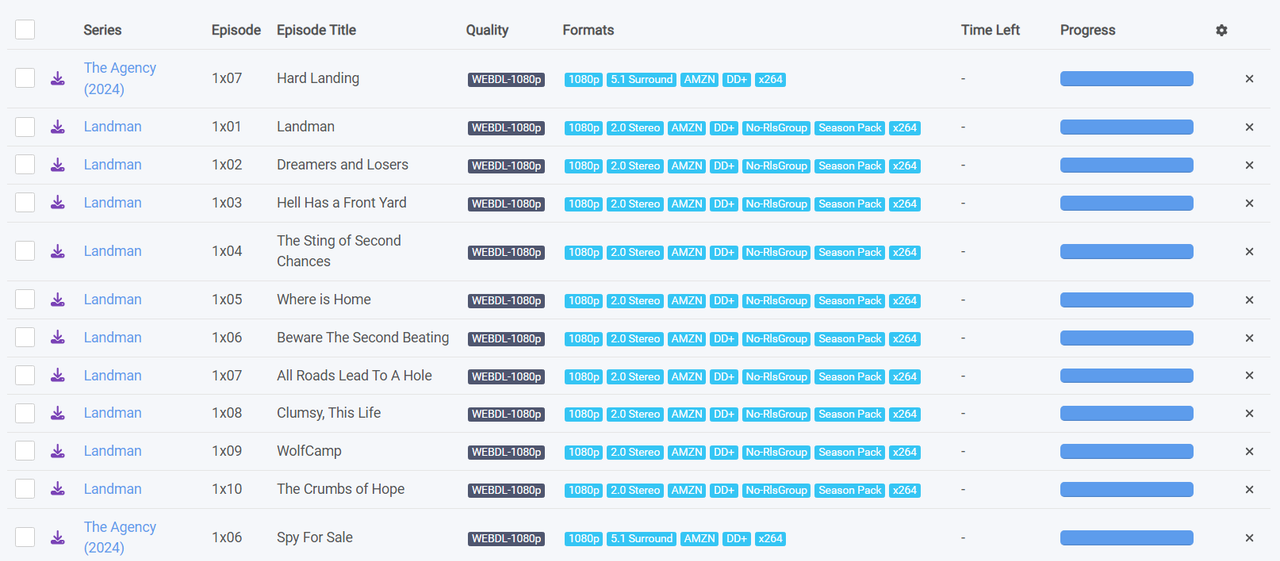1280x561 pixels.
Task: Click download icon for The Crumbs of Hope
Action: click(58, 489)
